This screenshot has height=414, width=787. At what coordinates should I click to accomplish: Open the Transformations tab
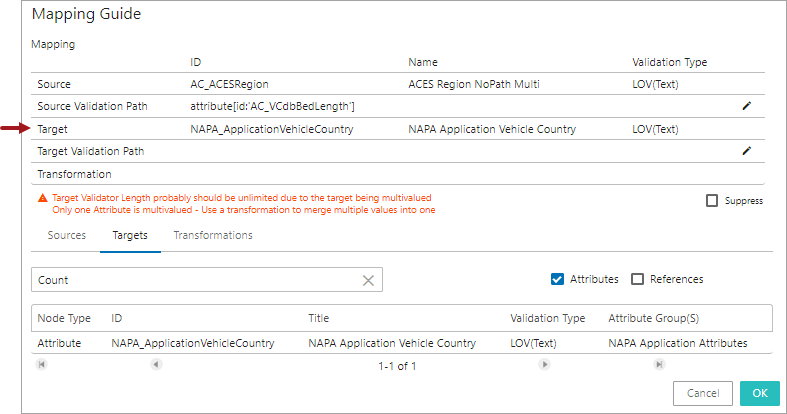[x=213, y=236]
